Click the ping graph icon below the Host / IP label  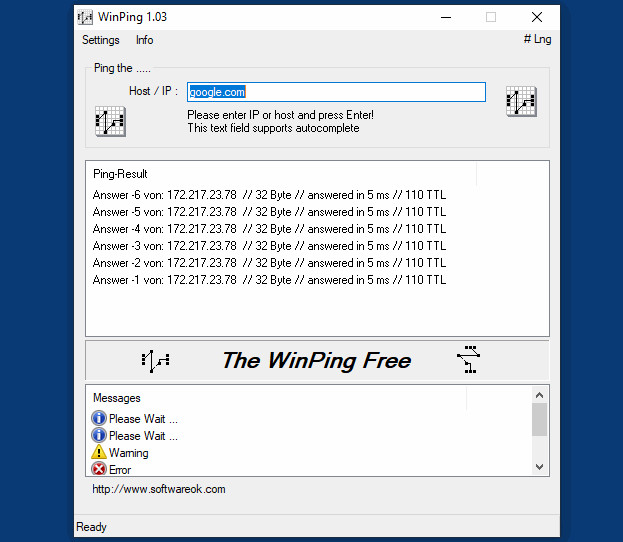click(x=110, y=121)
